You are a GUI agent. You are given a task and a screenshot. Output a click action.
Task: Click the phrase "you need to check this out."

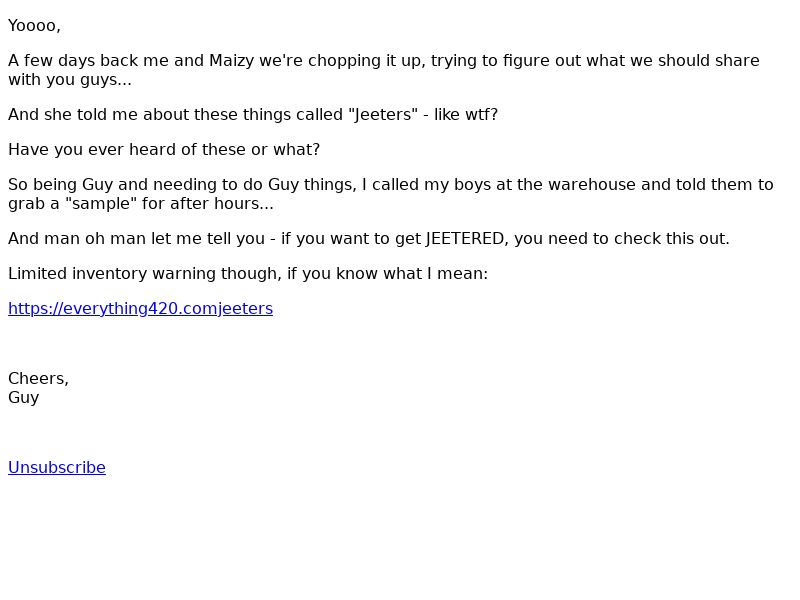click(x=622, y=238)
